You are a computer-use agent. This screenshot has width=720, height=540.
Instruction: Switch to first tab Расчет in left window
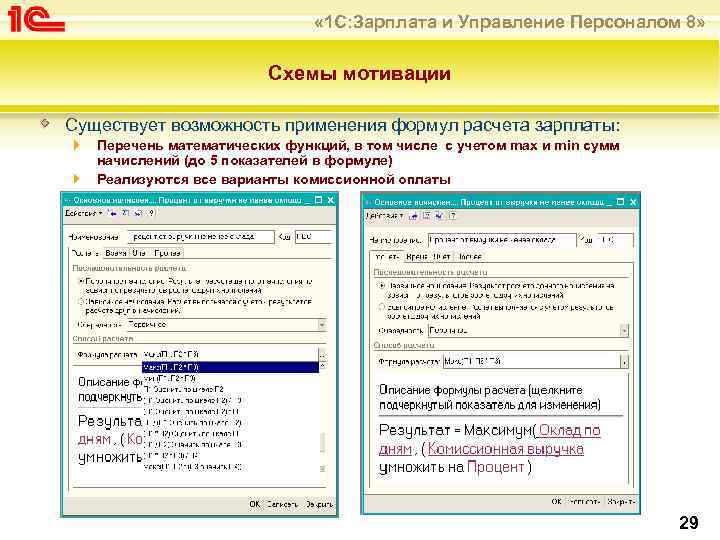coord(85,253)
